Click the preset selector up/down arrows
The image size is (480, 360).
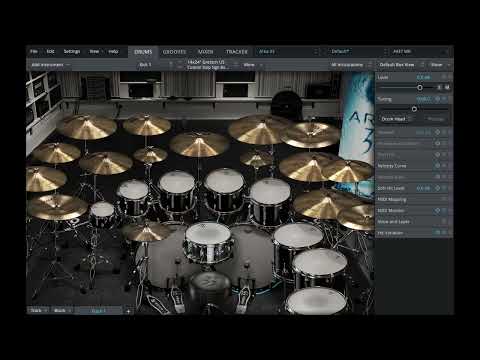[x=386, y=52]
